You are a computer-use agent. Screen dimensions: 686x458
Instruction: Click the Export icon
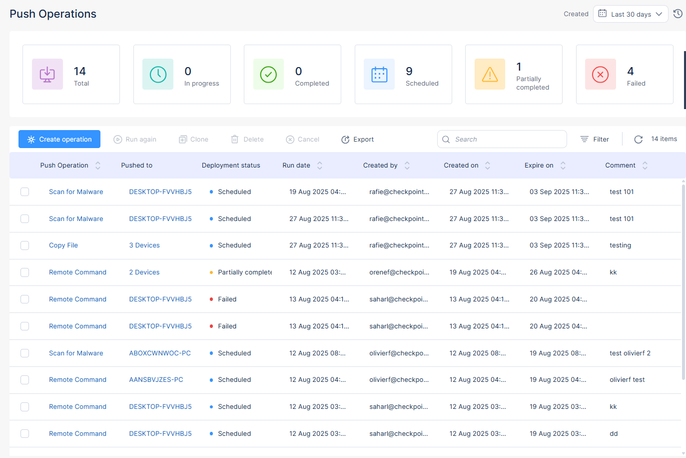345,139
